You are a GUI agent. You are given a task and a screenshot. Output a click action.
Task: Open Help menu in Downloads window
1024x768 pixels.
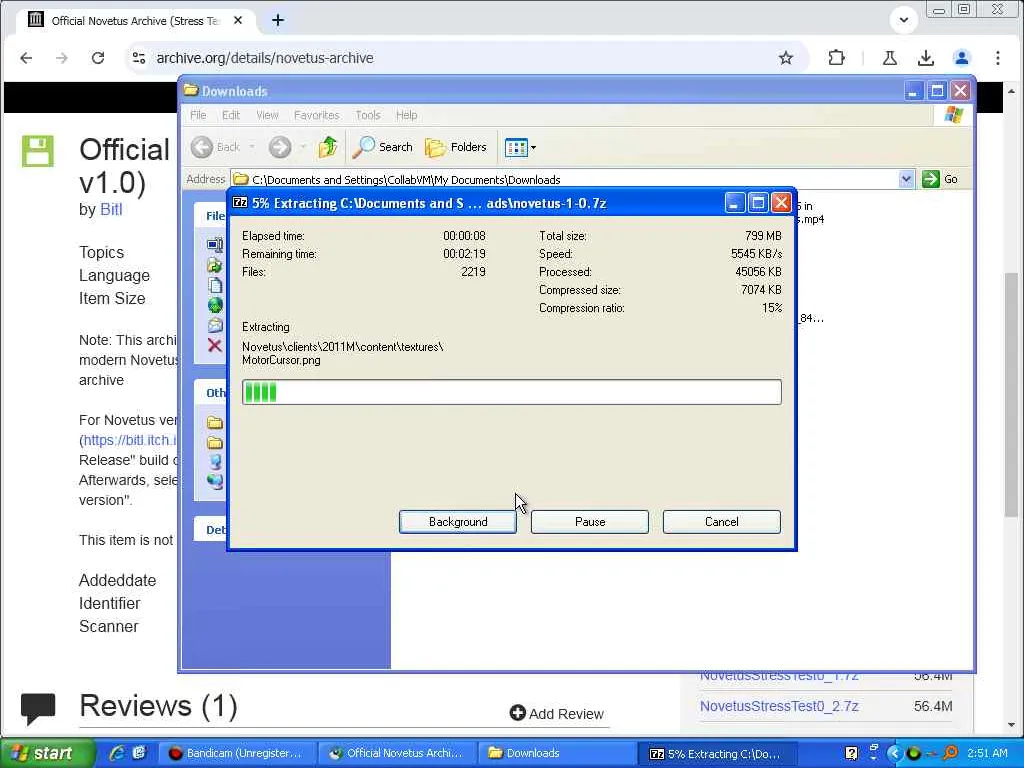[406, 115]
